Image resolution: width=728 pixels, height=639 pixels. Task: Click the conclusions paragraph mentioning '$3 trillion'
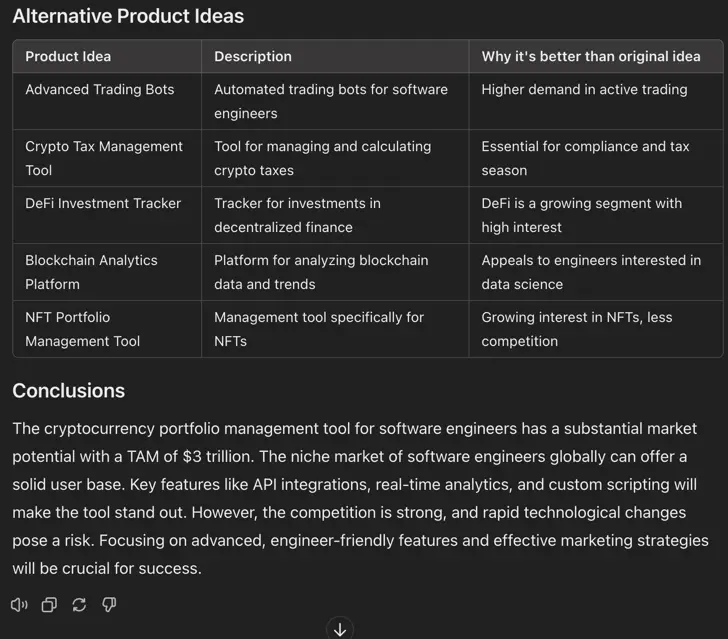361,498
